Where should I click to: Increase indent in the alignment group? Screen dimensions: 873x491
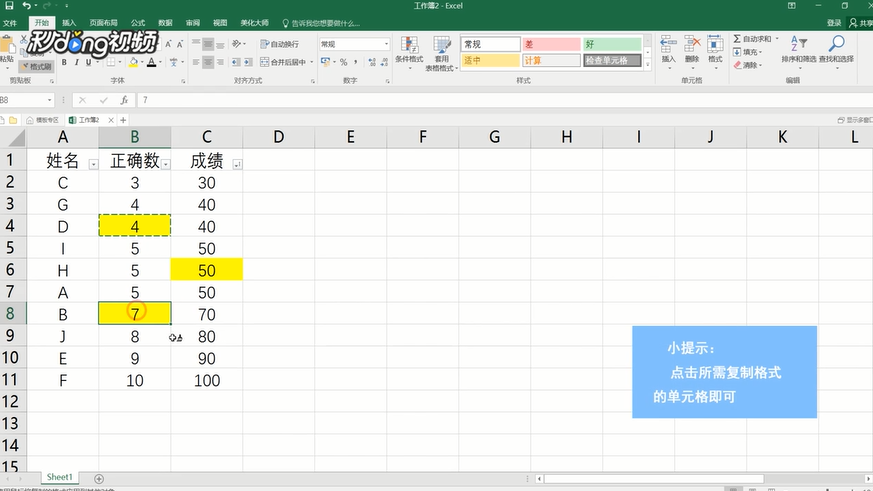point(248,62)
